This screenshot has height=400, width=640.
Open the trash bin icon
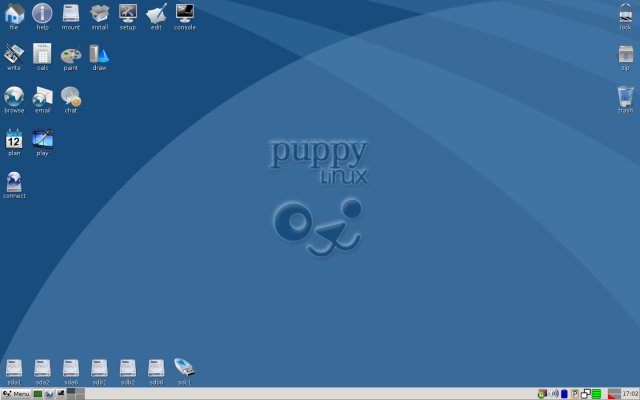625,100
